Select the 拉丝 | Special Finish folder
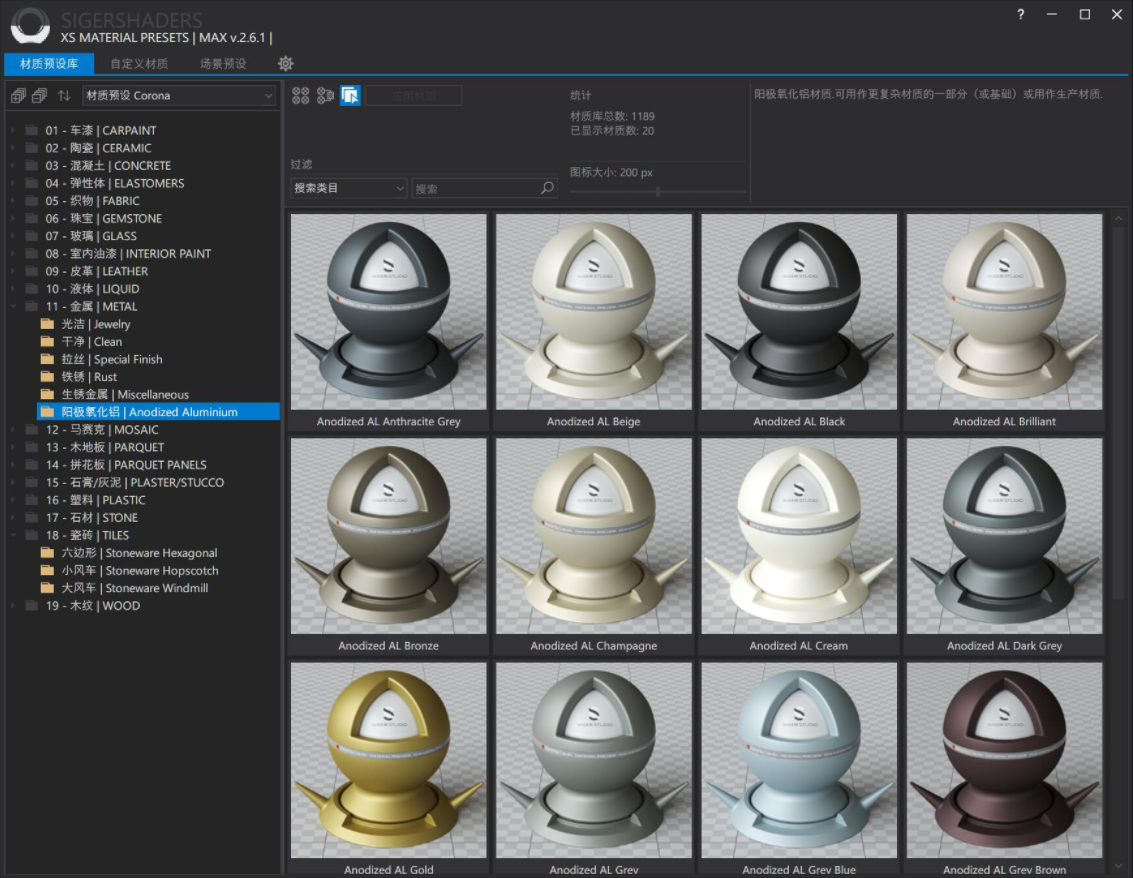This screenshot has height=878, width=1134. 111,360
